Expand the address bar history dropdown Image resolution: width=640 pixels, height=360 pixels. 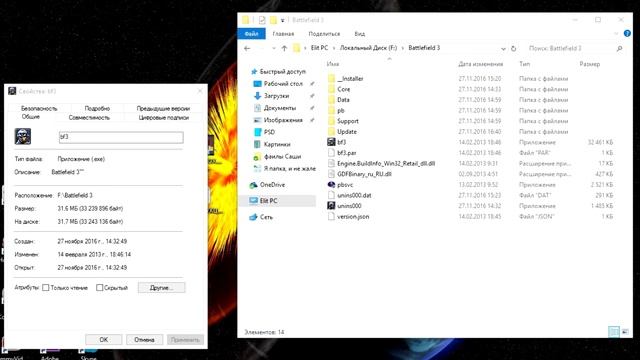(503, 48)
